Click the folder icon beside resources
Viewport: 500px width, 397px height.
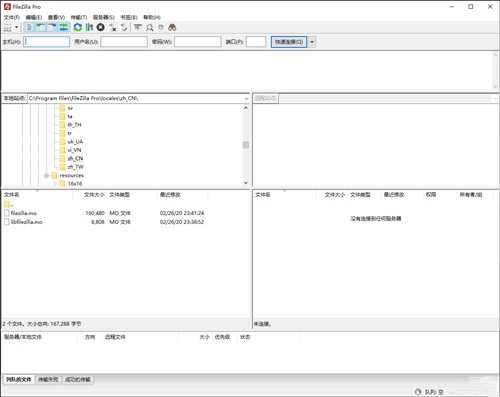55,175
